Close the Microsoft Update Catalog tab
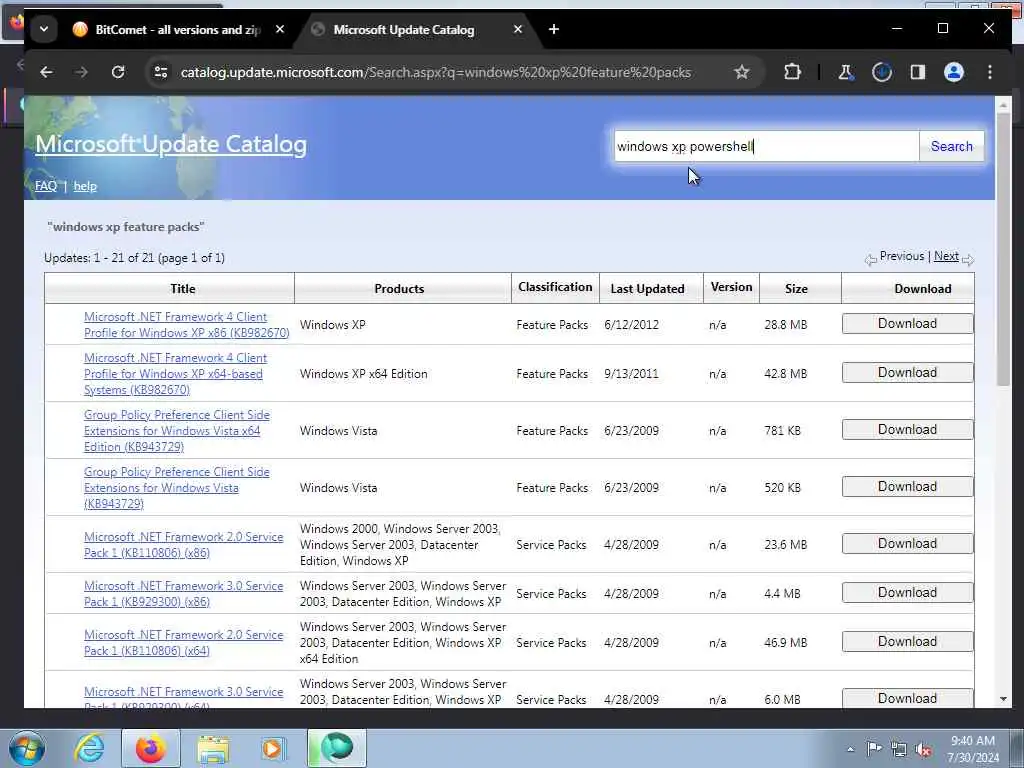Viewport: 1024px width, 768px height. [x=517, y=29]
